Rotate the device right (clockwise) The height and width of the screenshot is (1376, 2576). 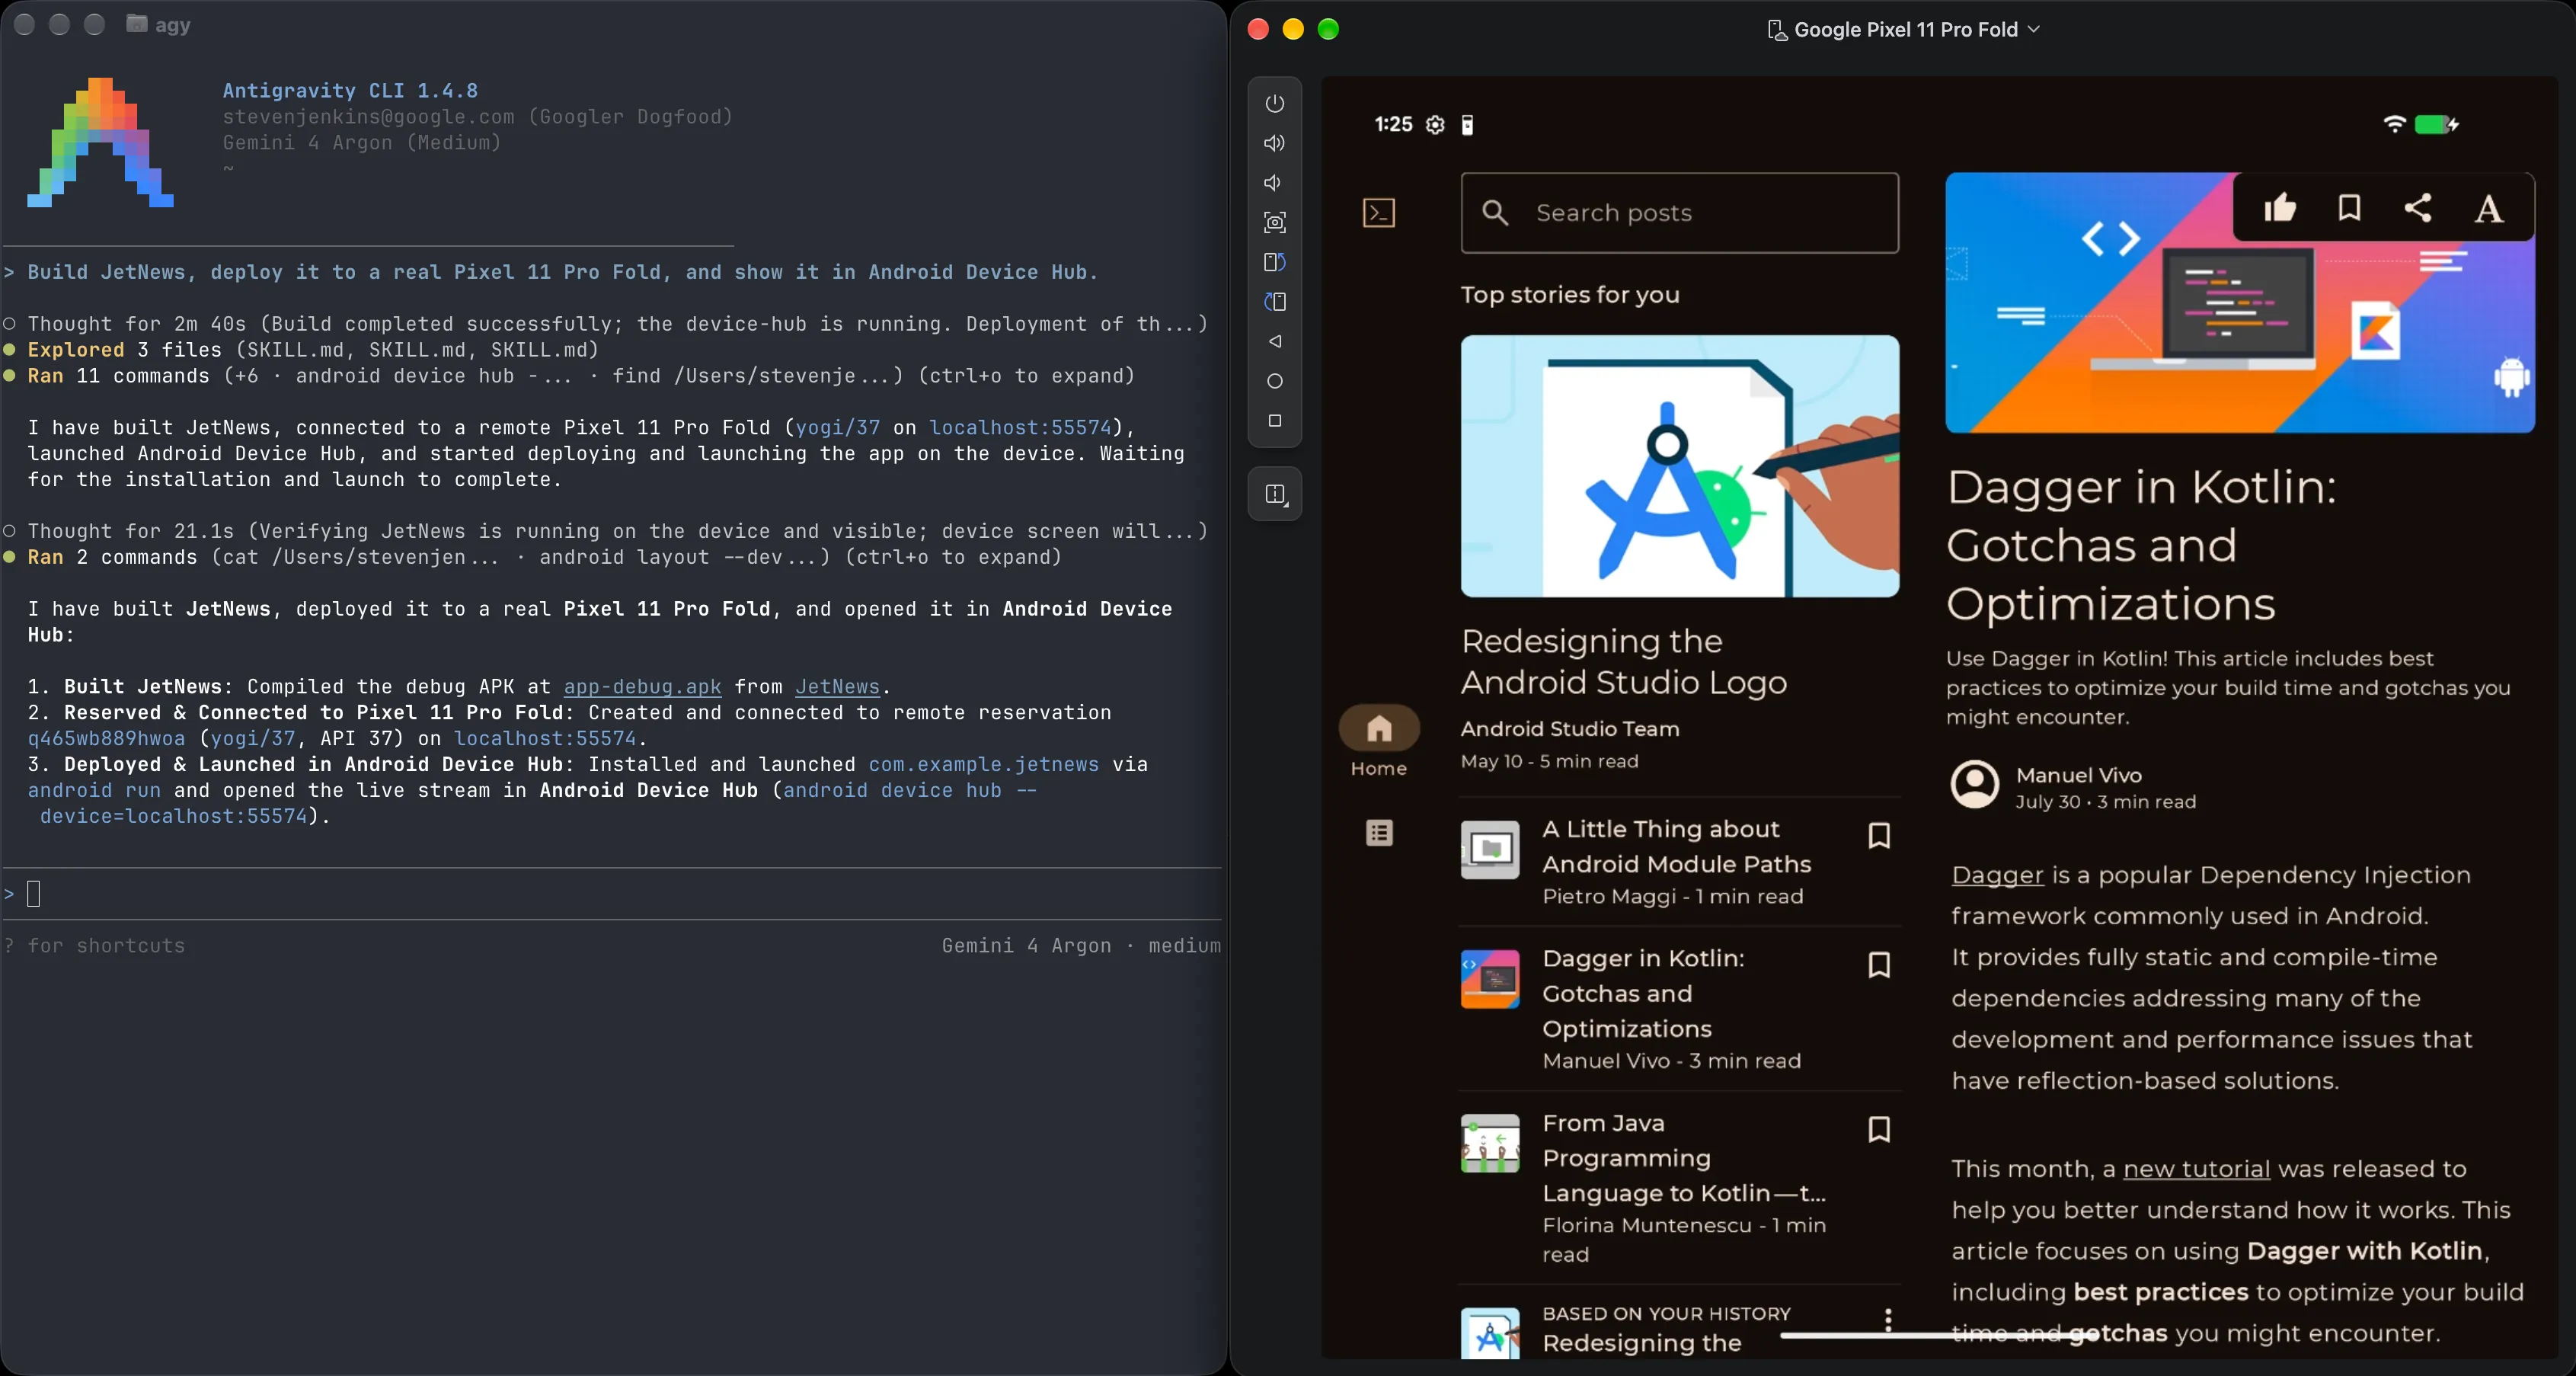pyautogui.click(x=1274, y=301)
